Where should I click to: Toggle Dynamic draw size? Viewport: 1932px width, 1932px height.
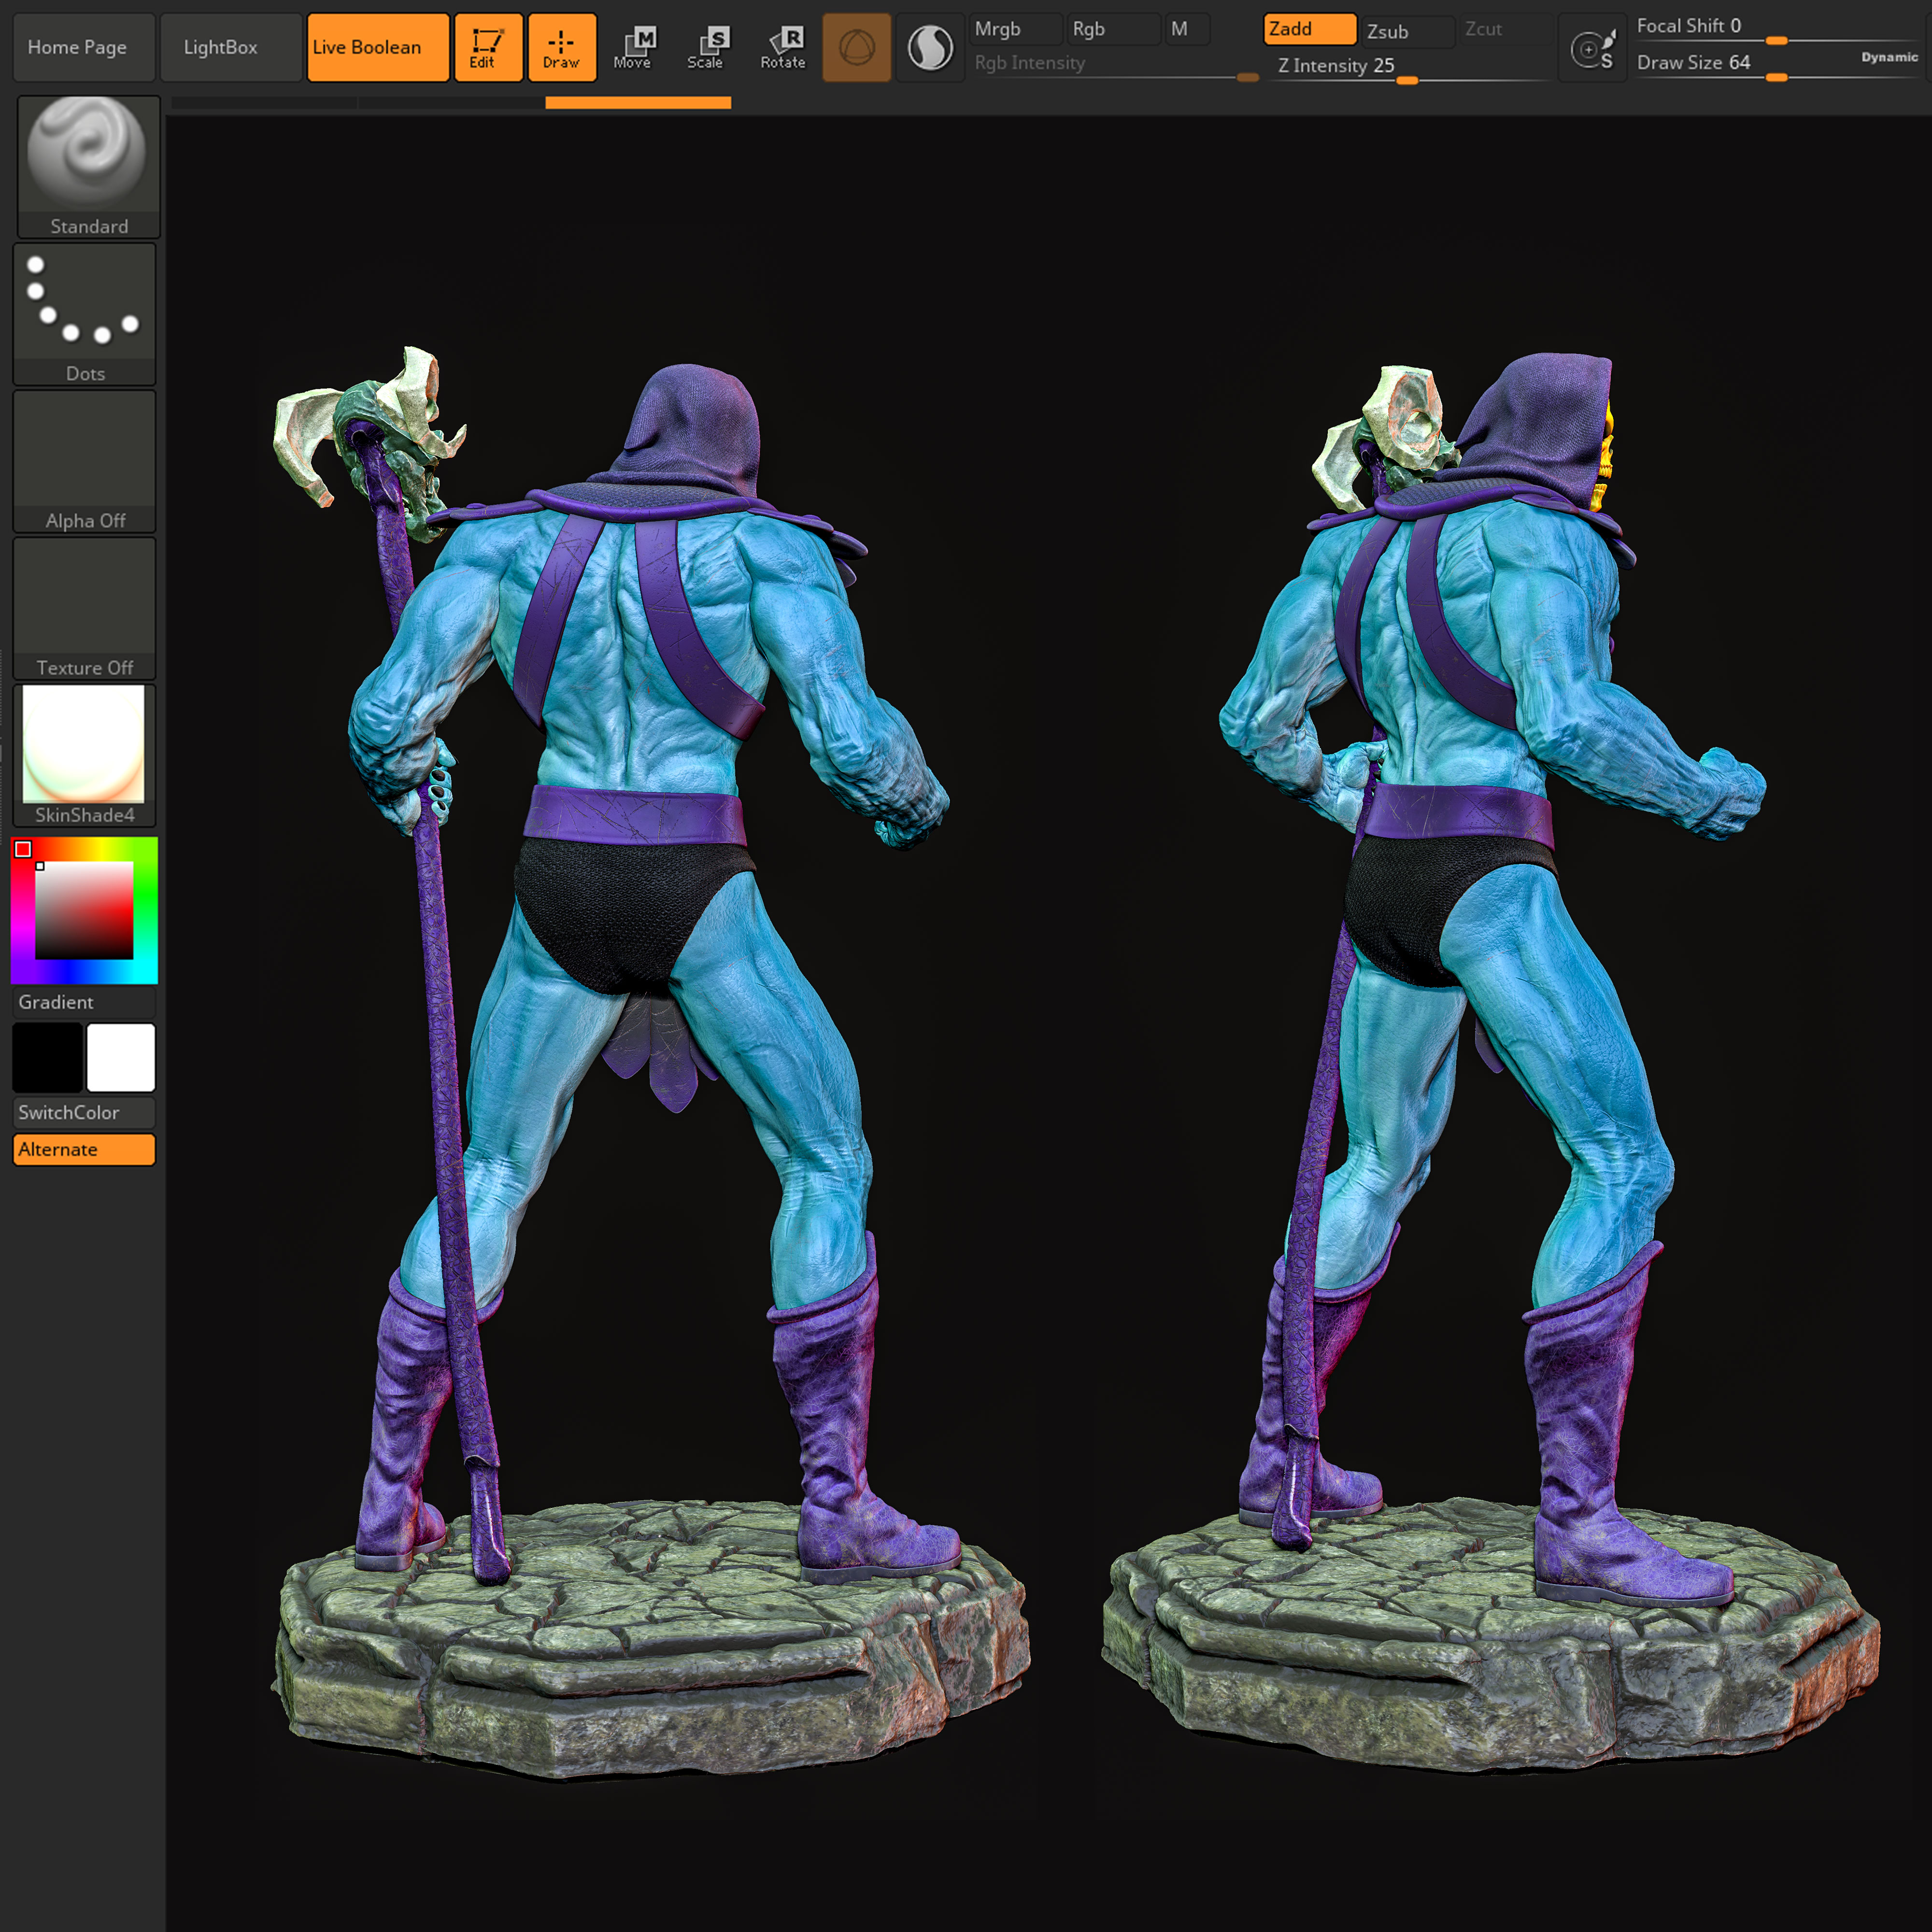pyautogui.click(x=1889, y=57)
